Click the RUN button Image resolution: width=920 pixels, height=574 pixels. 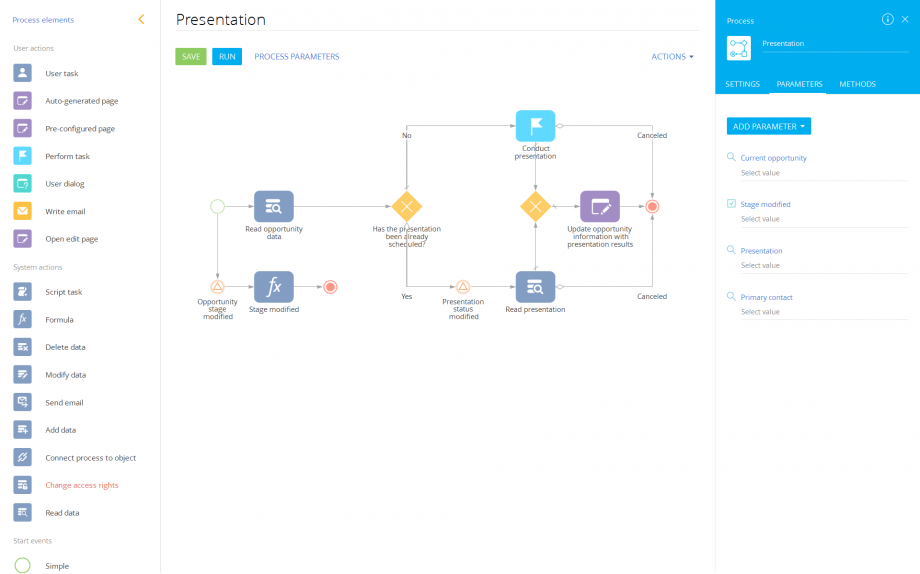(x=227, y=56)
